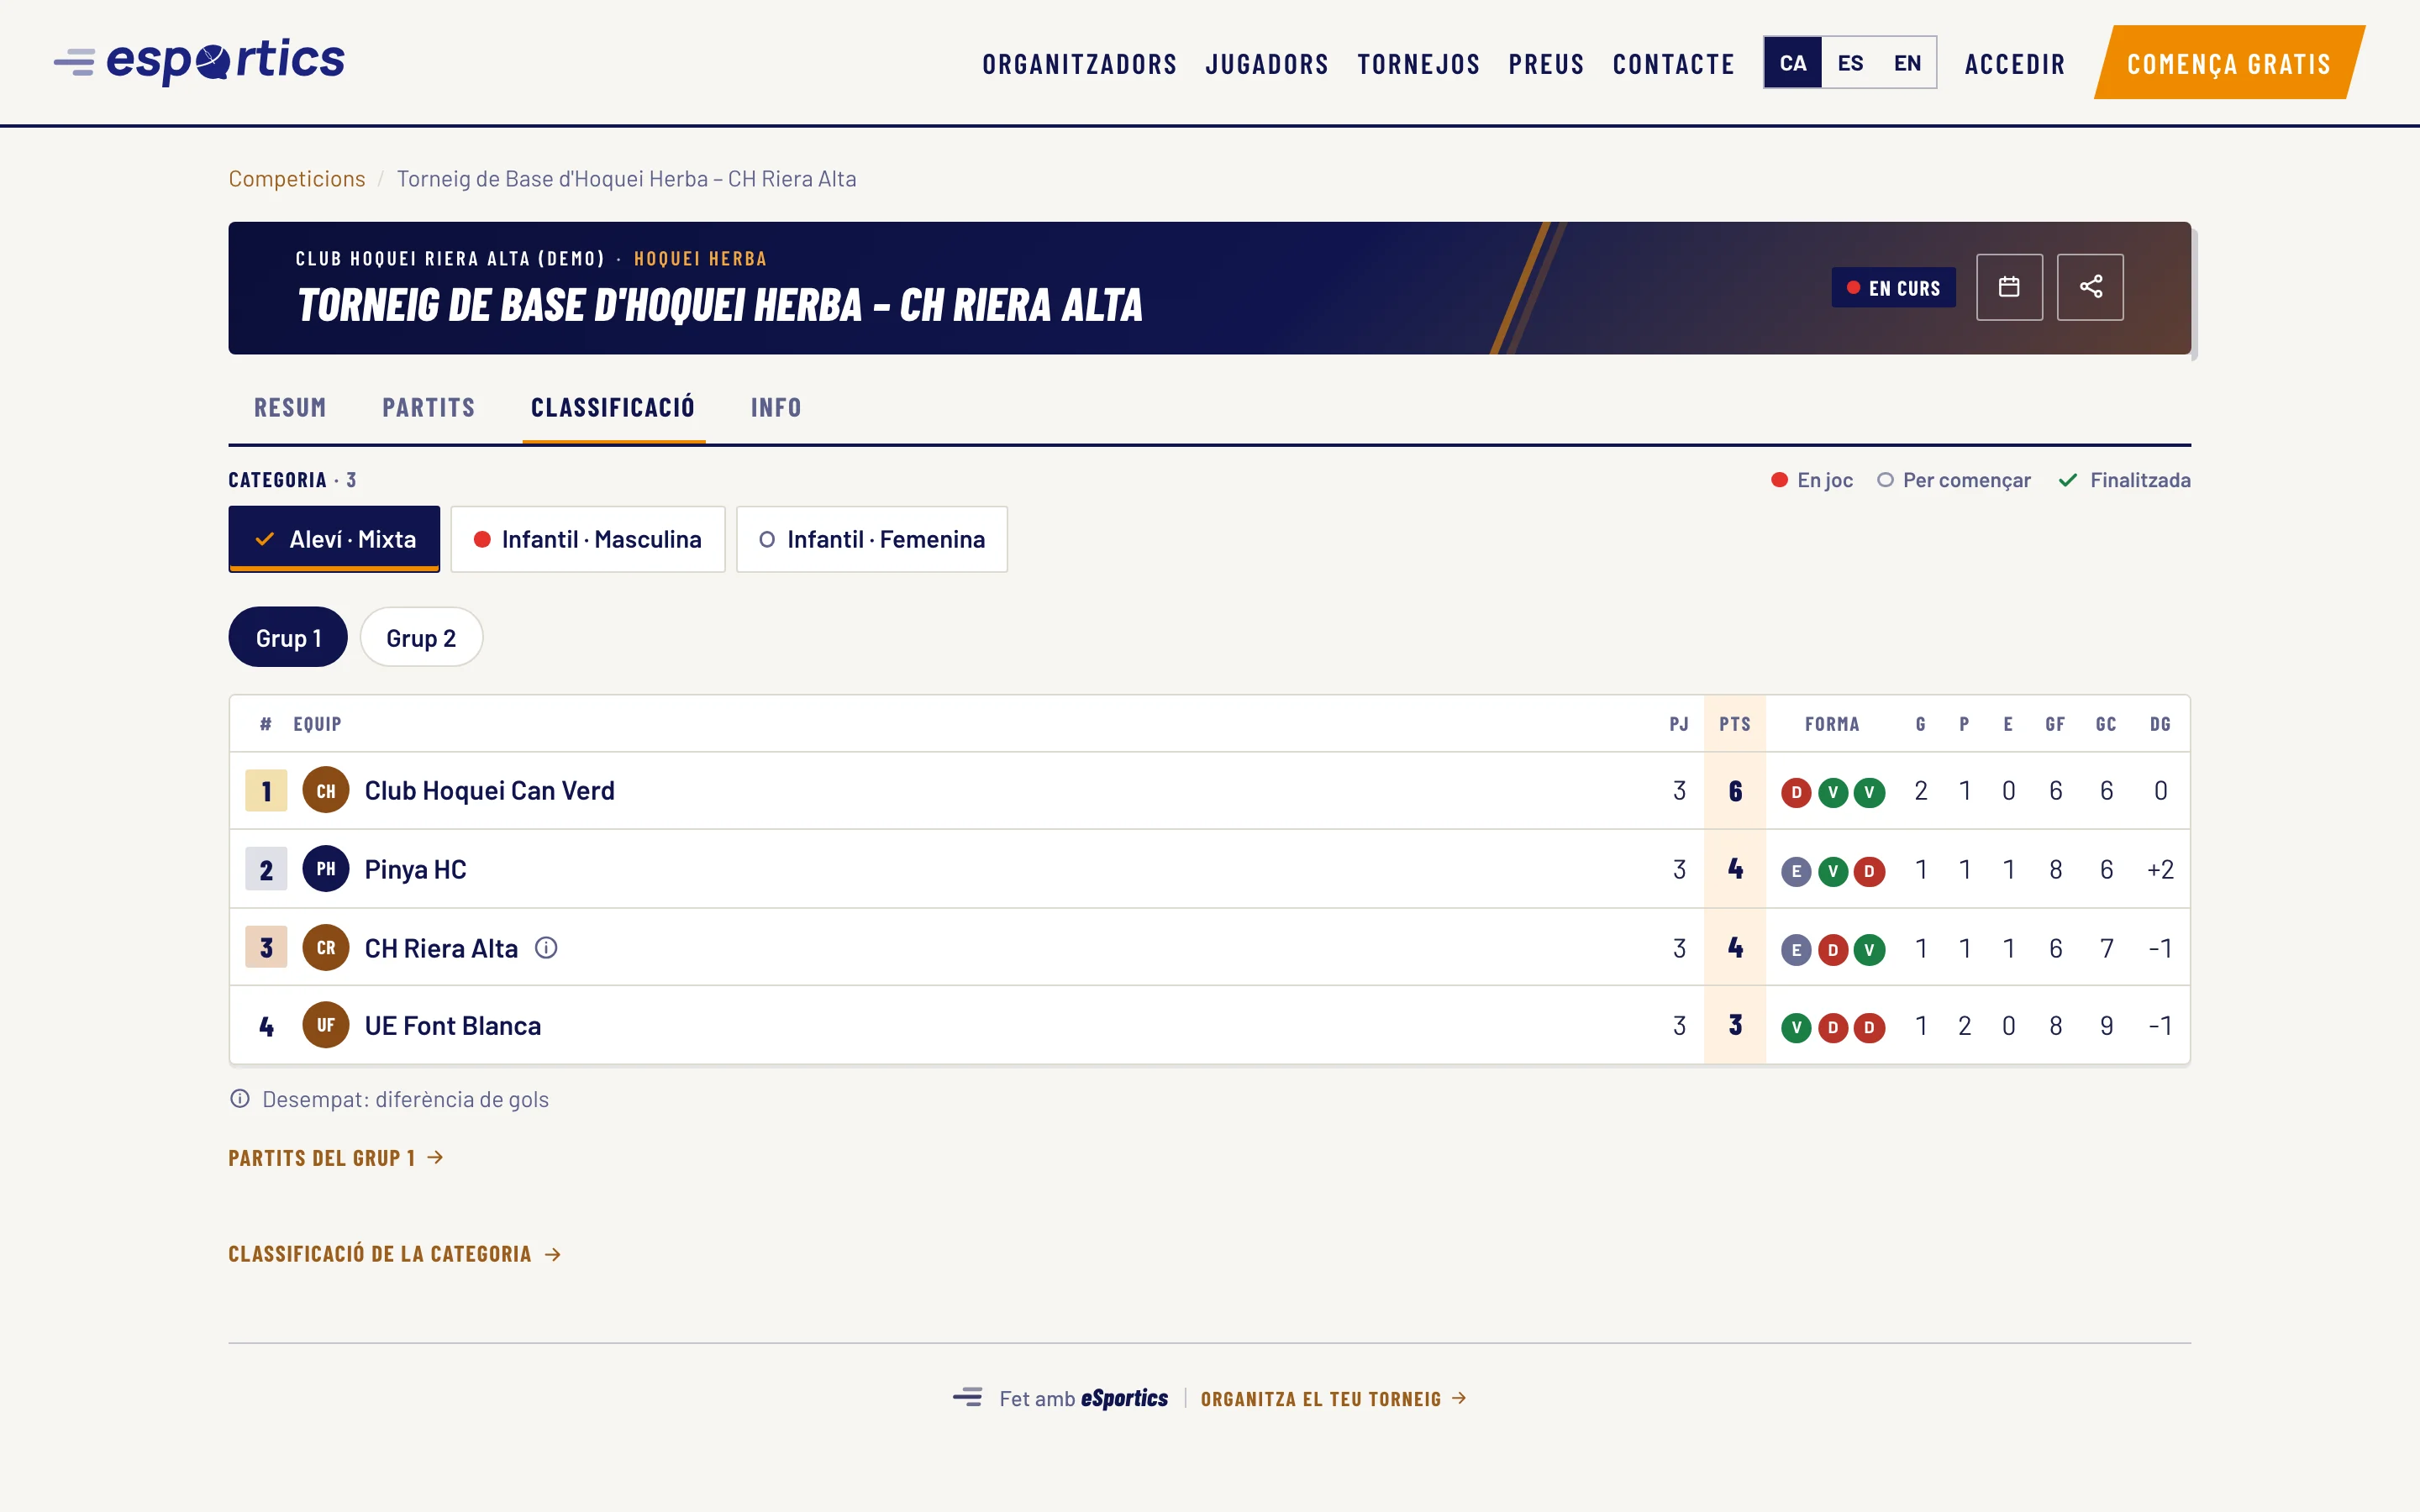Go to Tornejos in navigation

(x=1419, y=64)
